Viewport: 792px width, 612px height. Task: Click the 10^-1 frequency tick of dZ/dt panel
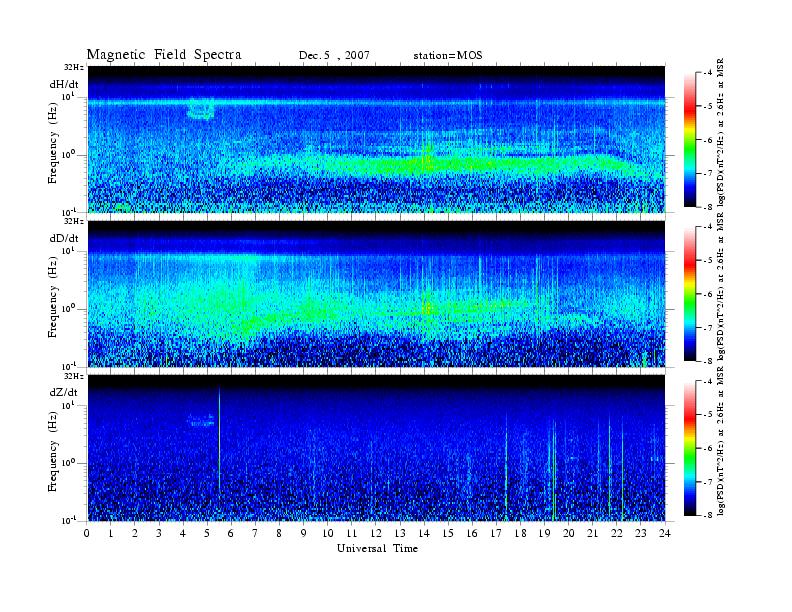tap(69, 520)
